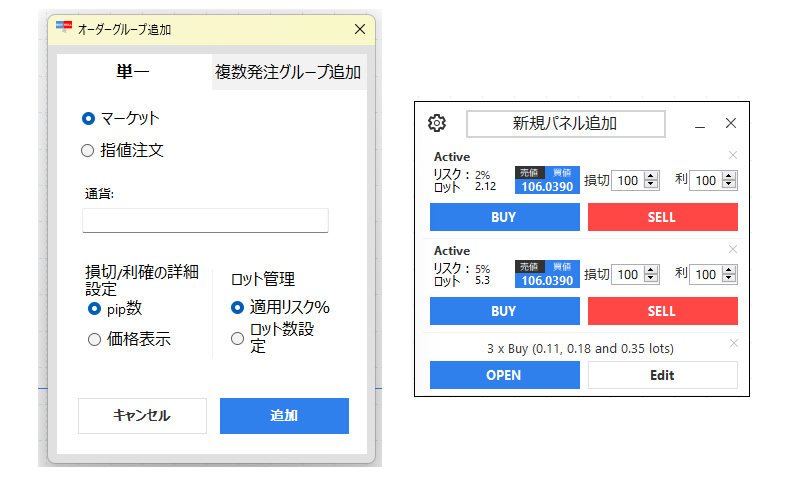Click SELL in the 2% risk panel
The width and height of the screenshot is (790, 485).
pos(662,217)
